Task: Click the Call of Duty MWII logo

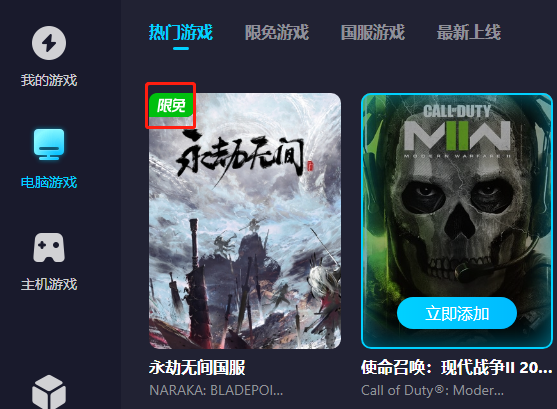Action: pos(457,131)
